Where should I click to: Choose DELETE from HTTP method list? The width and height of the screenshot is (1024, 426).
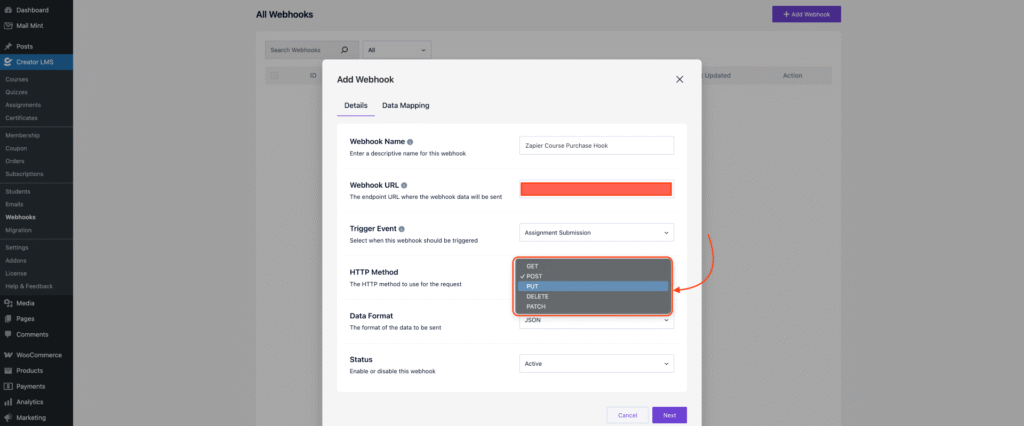[x=593, y=297]
